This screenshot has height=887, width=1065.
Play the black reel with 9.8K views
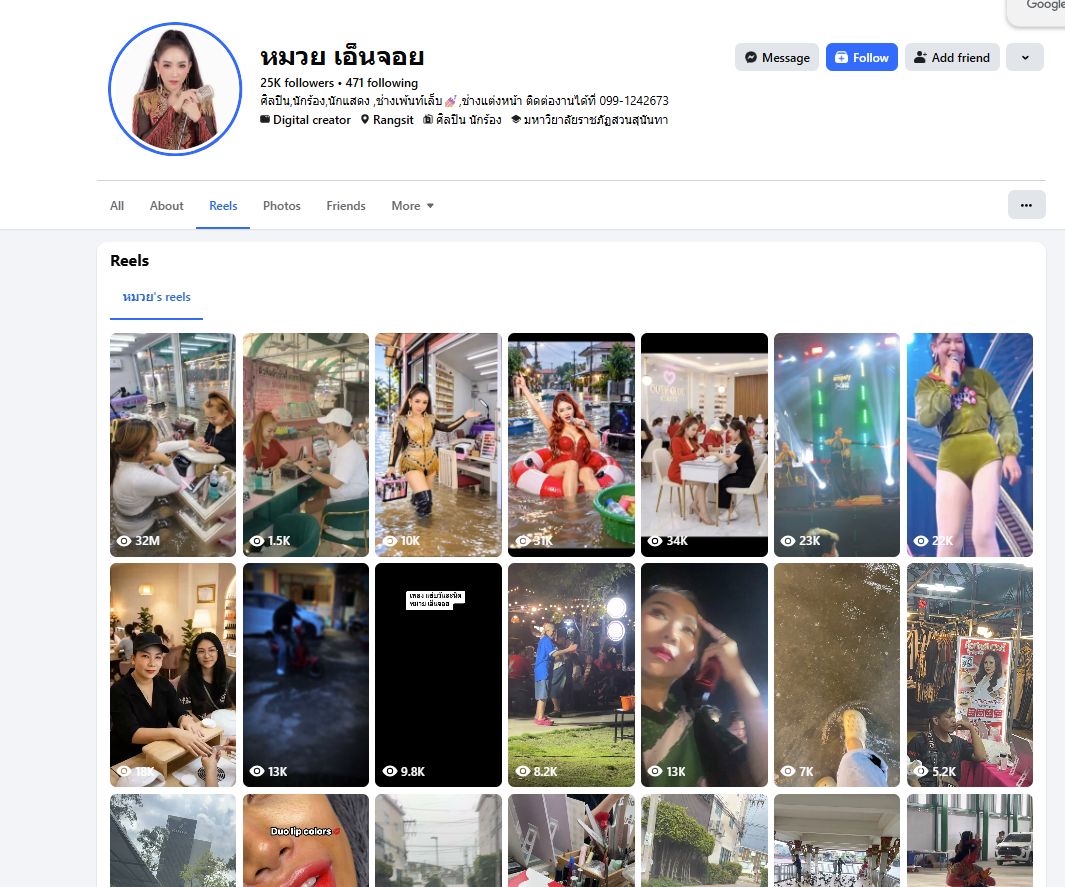point(438,675)
